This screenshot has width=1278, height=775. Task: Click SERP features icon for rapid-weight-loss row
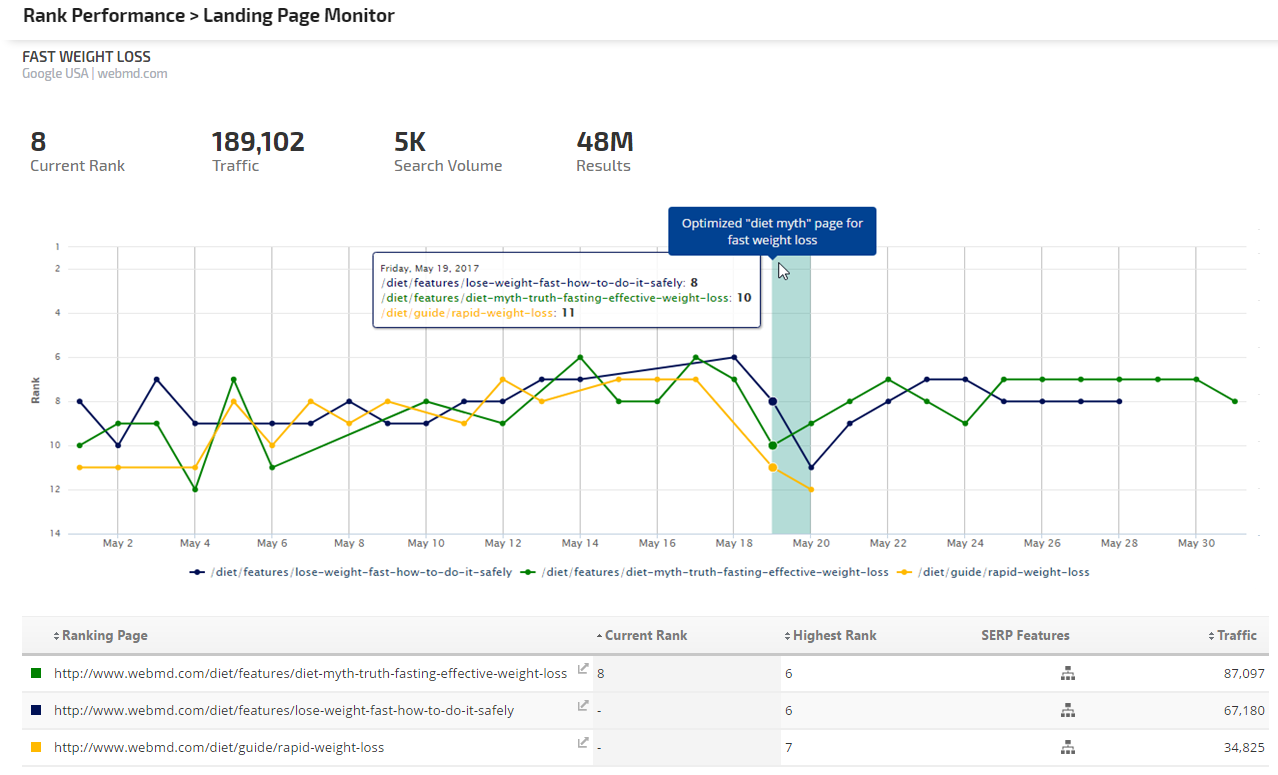coord(1067,748)
